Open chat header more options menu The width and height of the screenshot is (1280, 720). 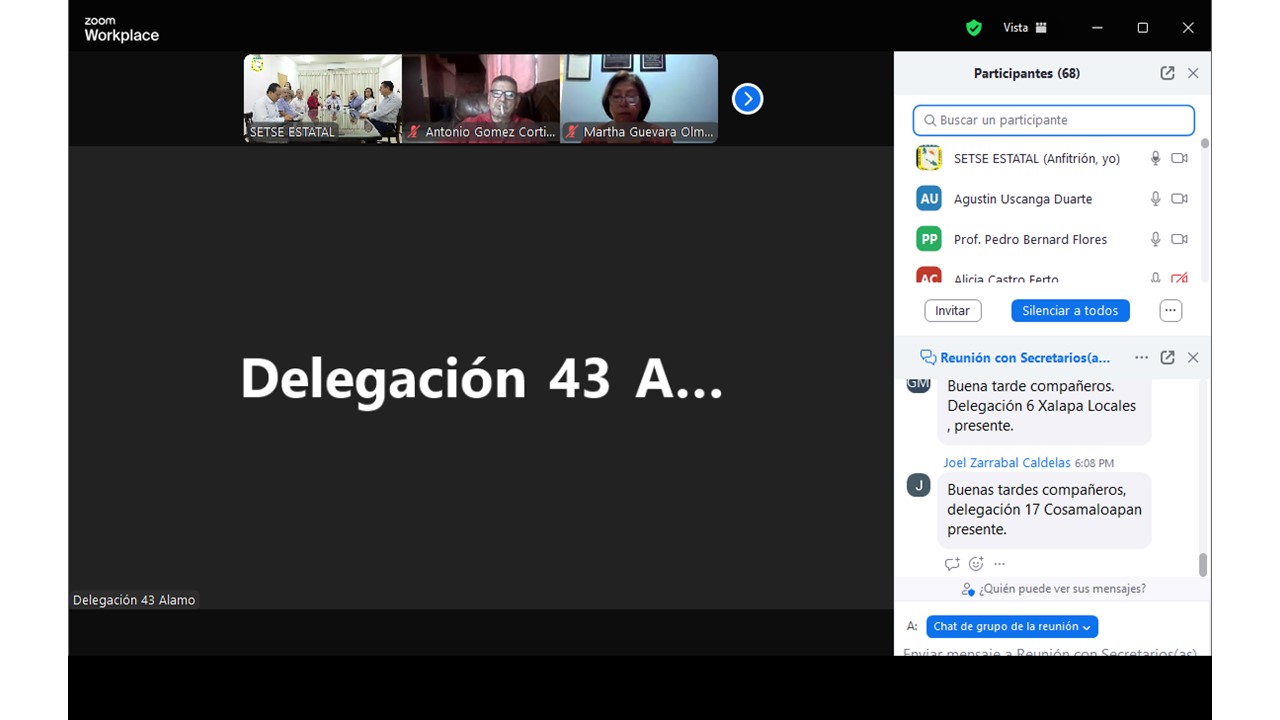tap(1141, 357)
